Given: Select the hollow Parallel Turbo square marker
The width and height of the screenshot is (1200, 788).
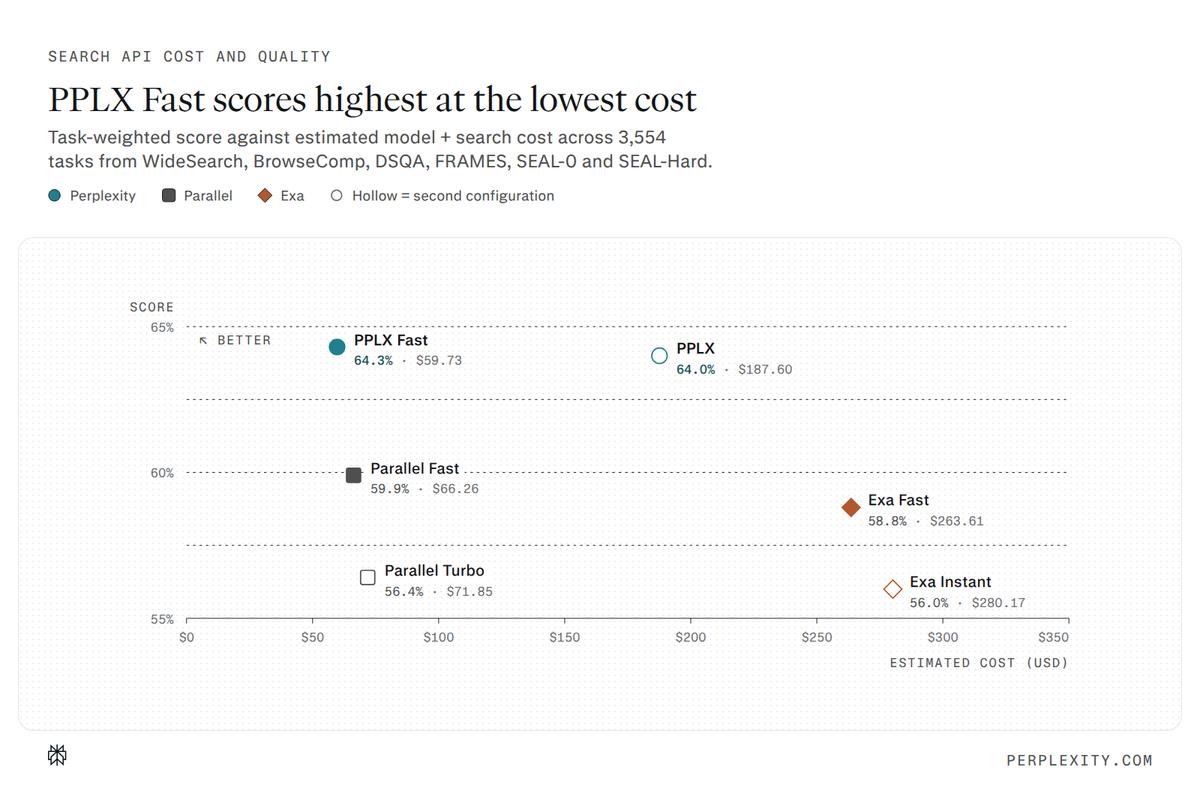Looking at the screenshot, I should click(x=368, y=577).
